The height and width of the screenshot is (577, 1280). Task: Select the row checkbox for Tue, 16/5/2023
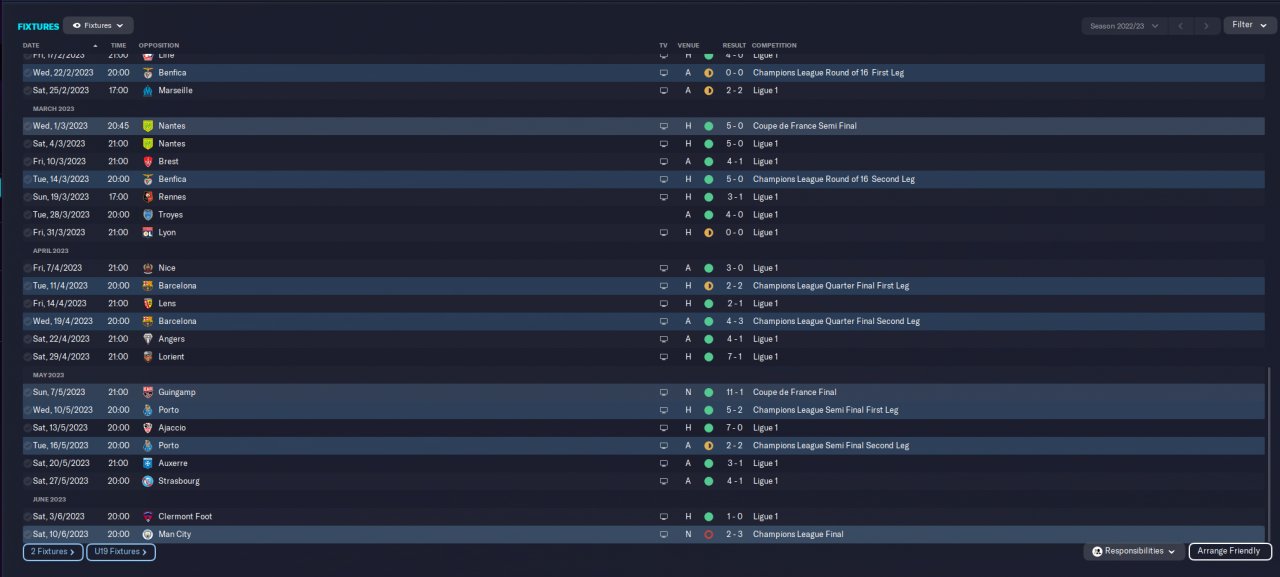[27, 446]
